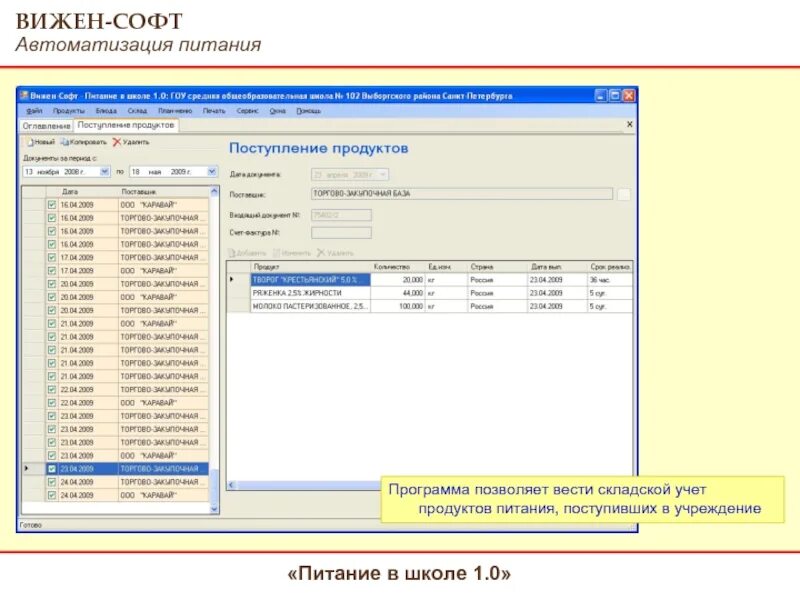The image size is (800, 600).
Task: Toggle checkbox of 24.04.2009 ТОРГОВО-ЗАКУПОЧНАЯ row
Action: [52, 482]
